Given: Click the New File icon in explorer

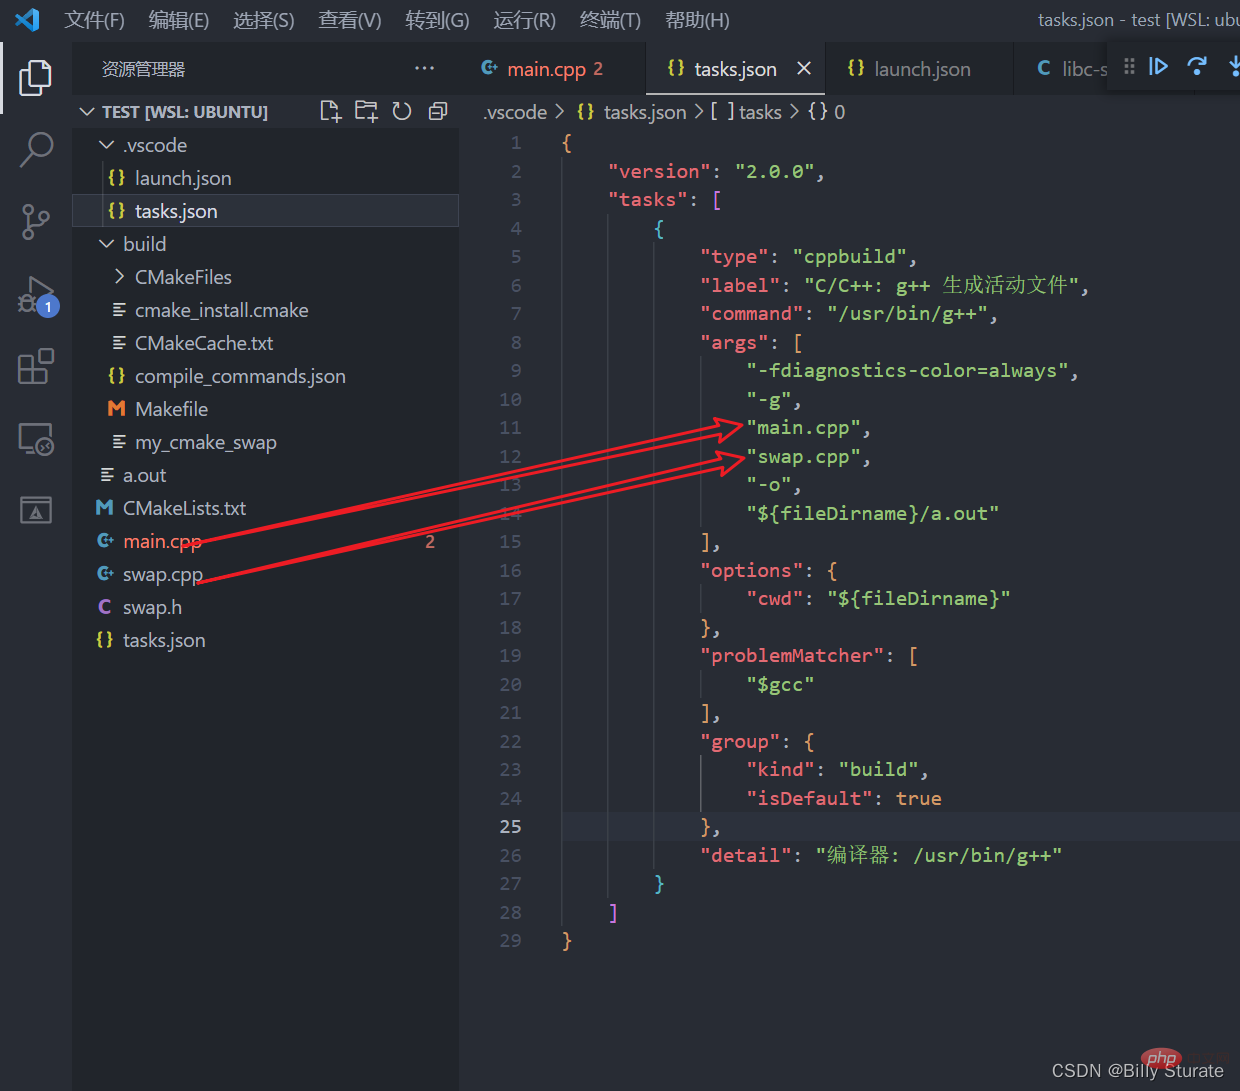Looking at the screenshot, I should point(330,111).
